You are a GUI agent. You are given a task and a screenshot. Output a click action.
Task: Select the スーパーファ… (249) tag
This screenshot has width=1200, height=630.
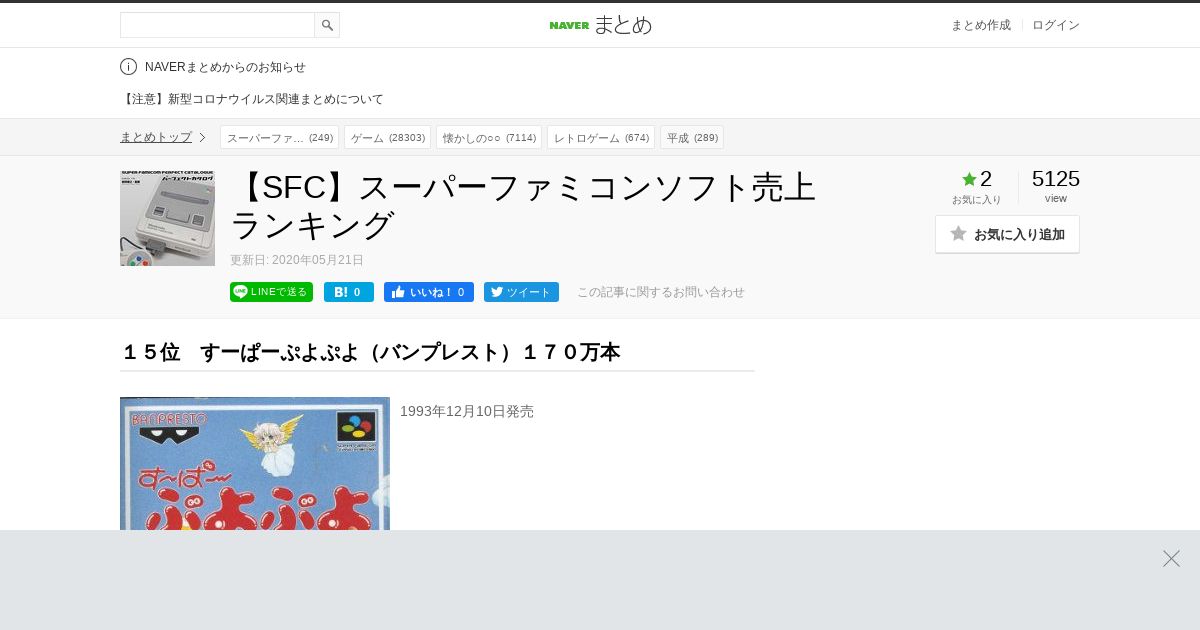point(279,137)
